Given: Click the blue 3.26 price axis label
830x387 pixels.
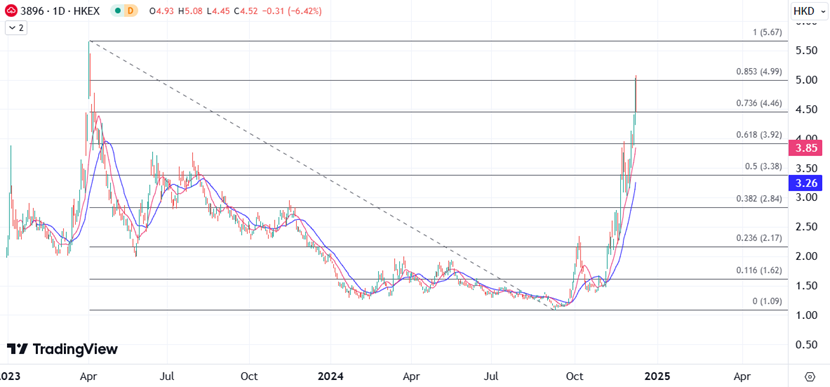Looking at the screenshot, I should click(805, 183).
